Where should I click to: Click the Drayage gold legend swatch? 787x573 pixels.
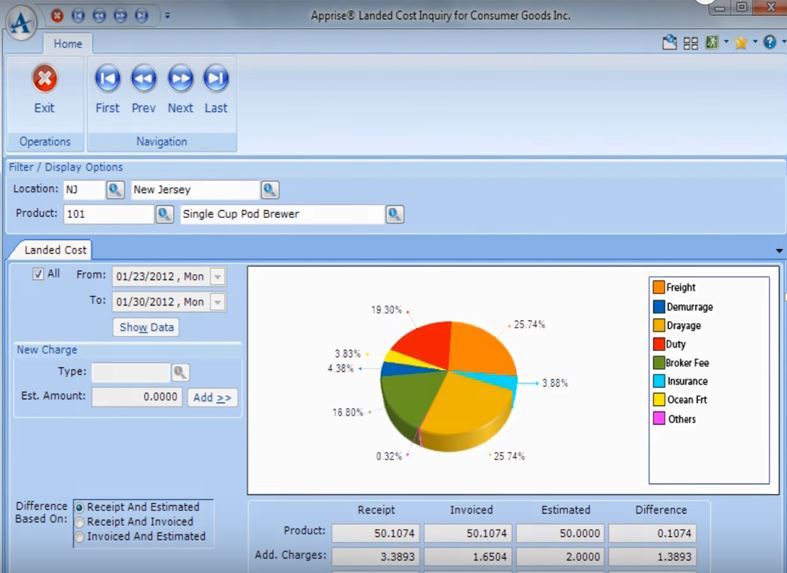point(659,325)
